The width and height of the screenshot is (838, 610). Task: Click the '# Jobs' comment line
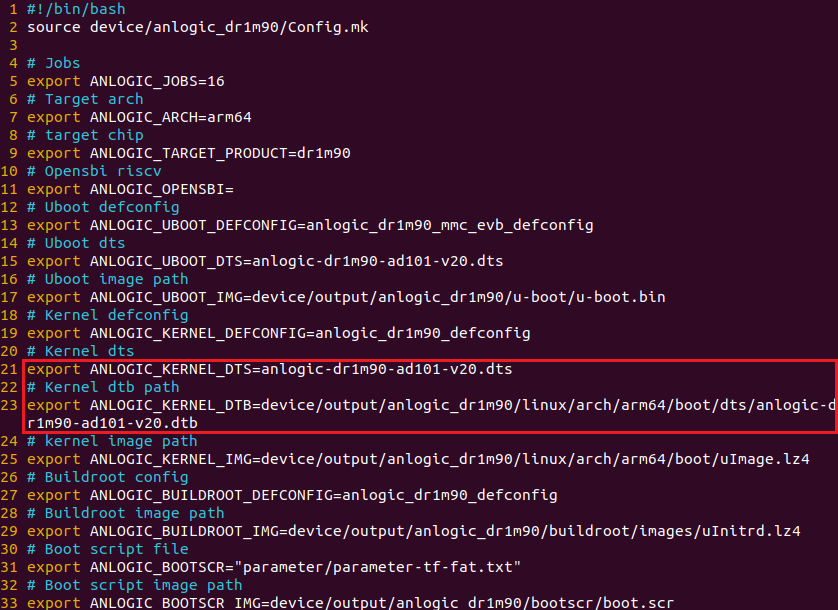(x=53, y=63)
